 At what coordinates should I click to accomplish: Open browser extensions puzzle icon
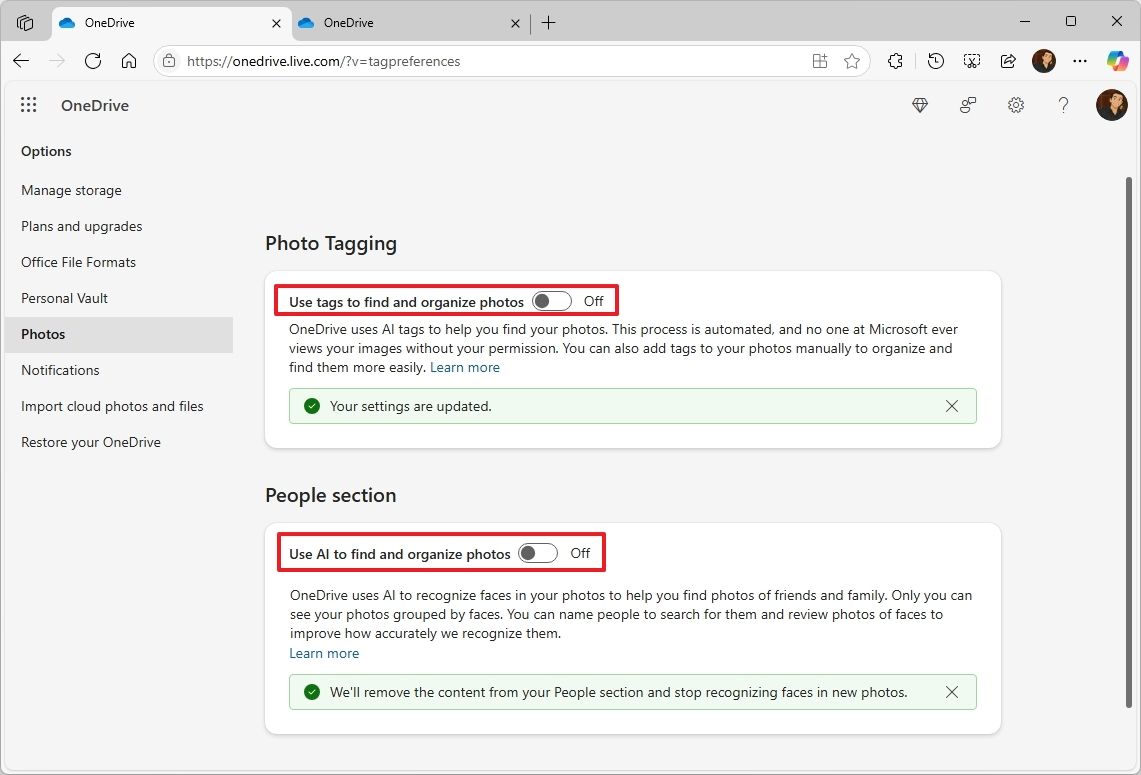pyautogui.click(x=895, y=61)
